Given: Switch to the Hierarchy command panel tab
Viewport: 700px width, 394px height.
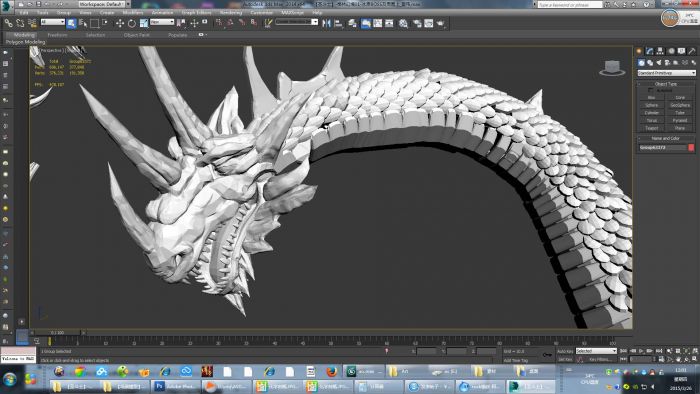Looking at the screenshot, I should tap(660, 51).
